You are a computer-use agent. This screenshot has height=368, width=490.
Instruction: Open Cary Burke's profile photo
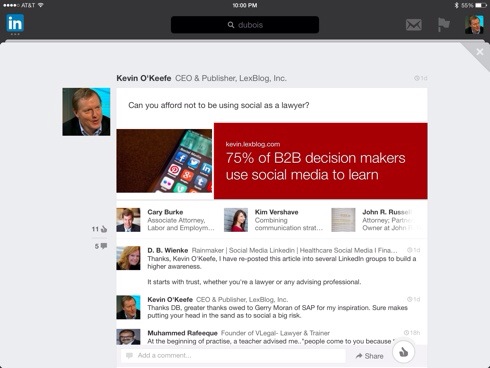(x=128, y=220)
